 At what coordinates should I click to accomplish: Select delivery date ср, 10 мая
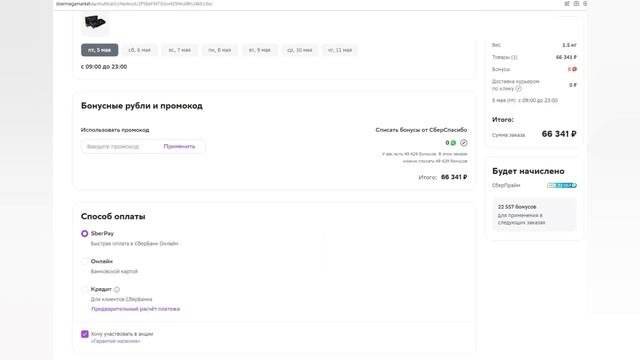pyautogui.click(x=300, y=50)
